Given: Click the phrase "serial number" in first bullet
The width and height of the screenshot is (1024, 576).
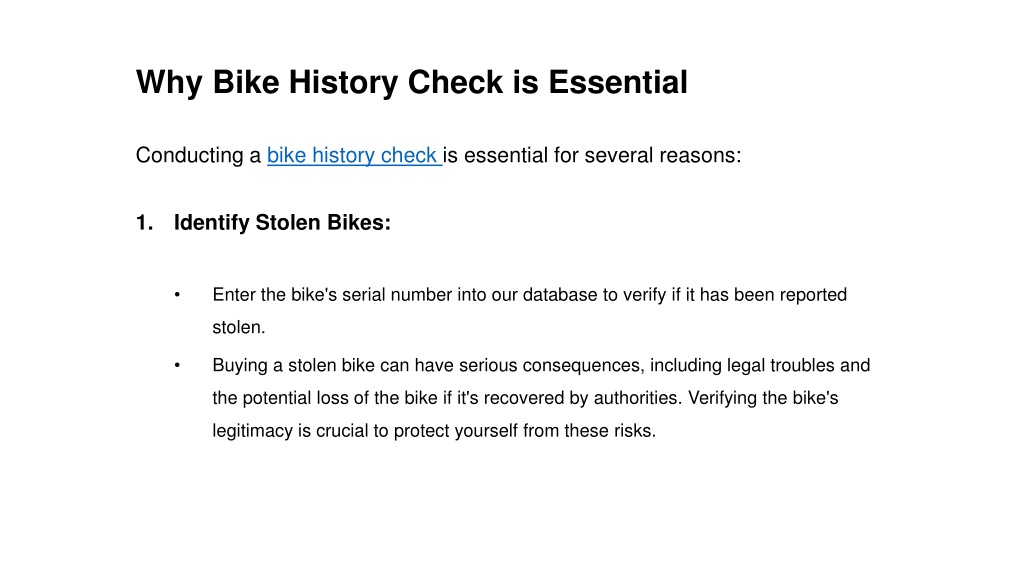Looking at the screenshot, I should 397,295.
